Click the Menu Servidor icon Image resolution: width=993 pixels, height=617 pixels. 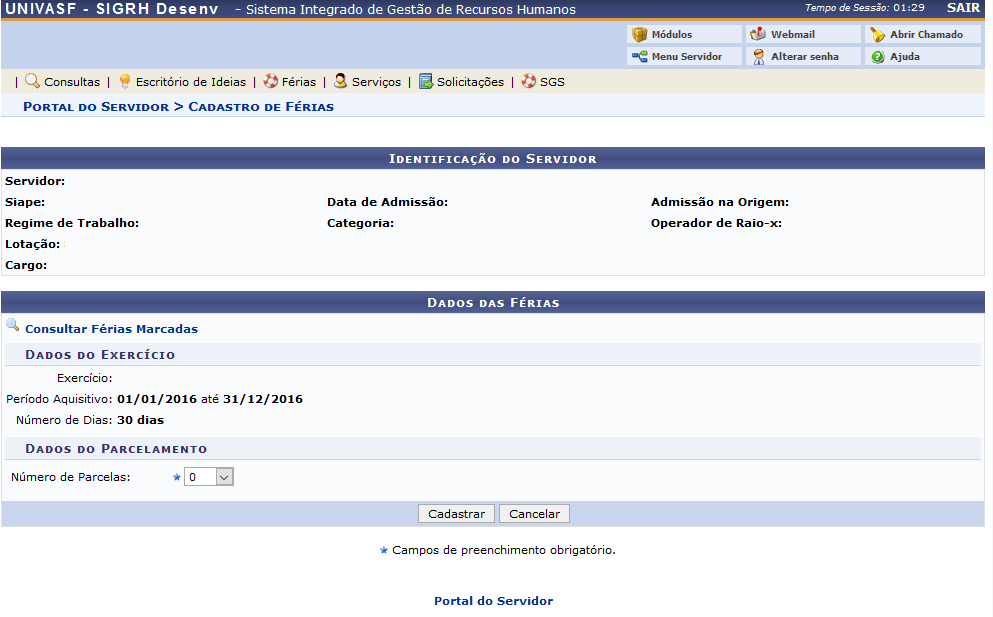point(639,57)
